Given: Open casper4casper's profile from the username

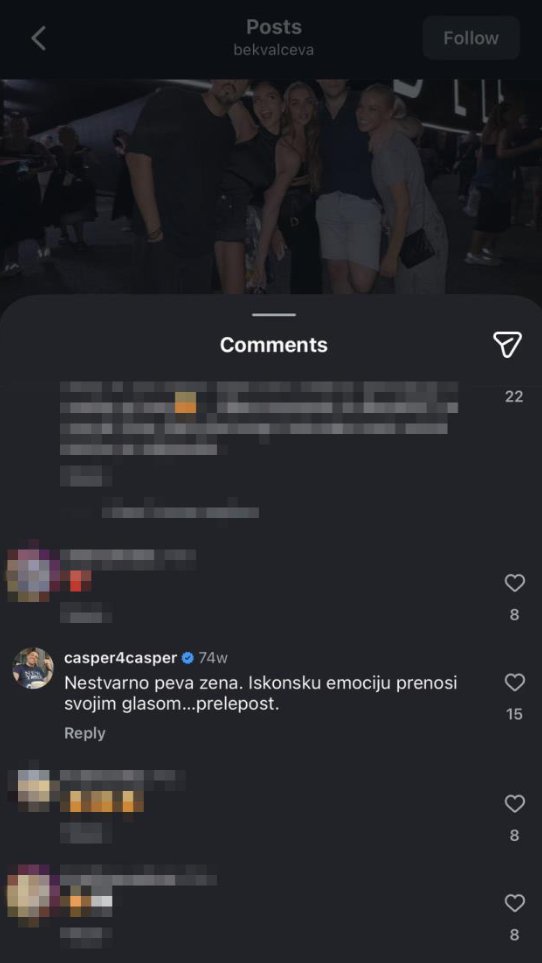Looking at the screenshot, I should point(120,658).
